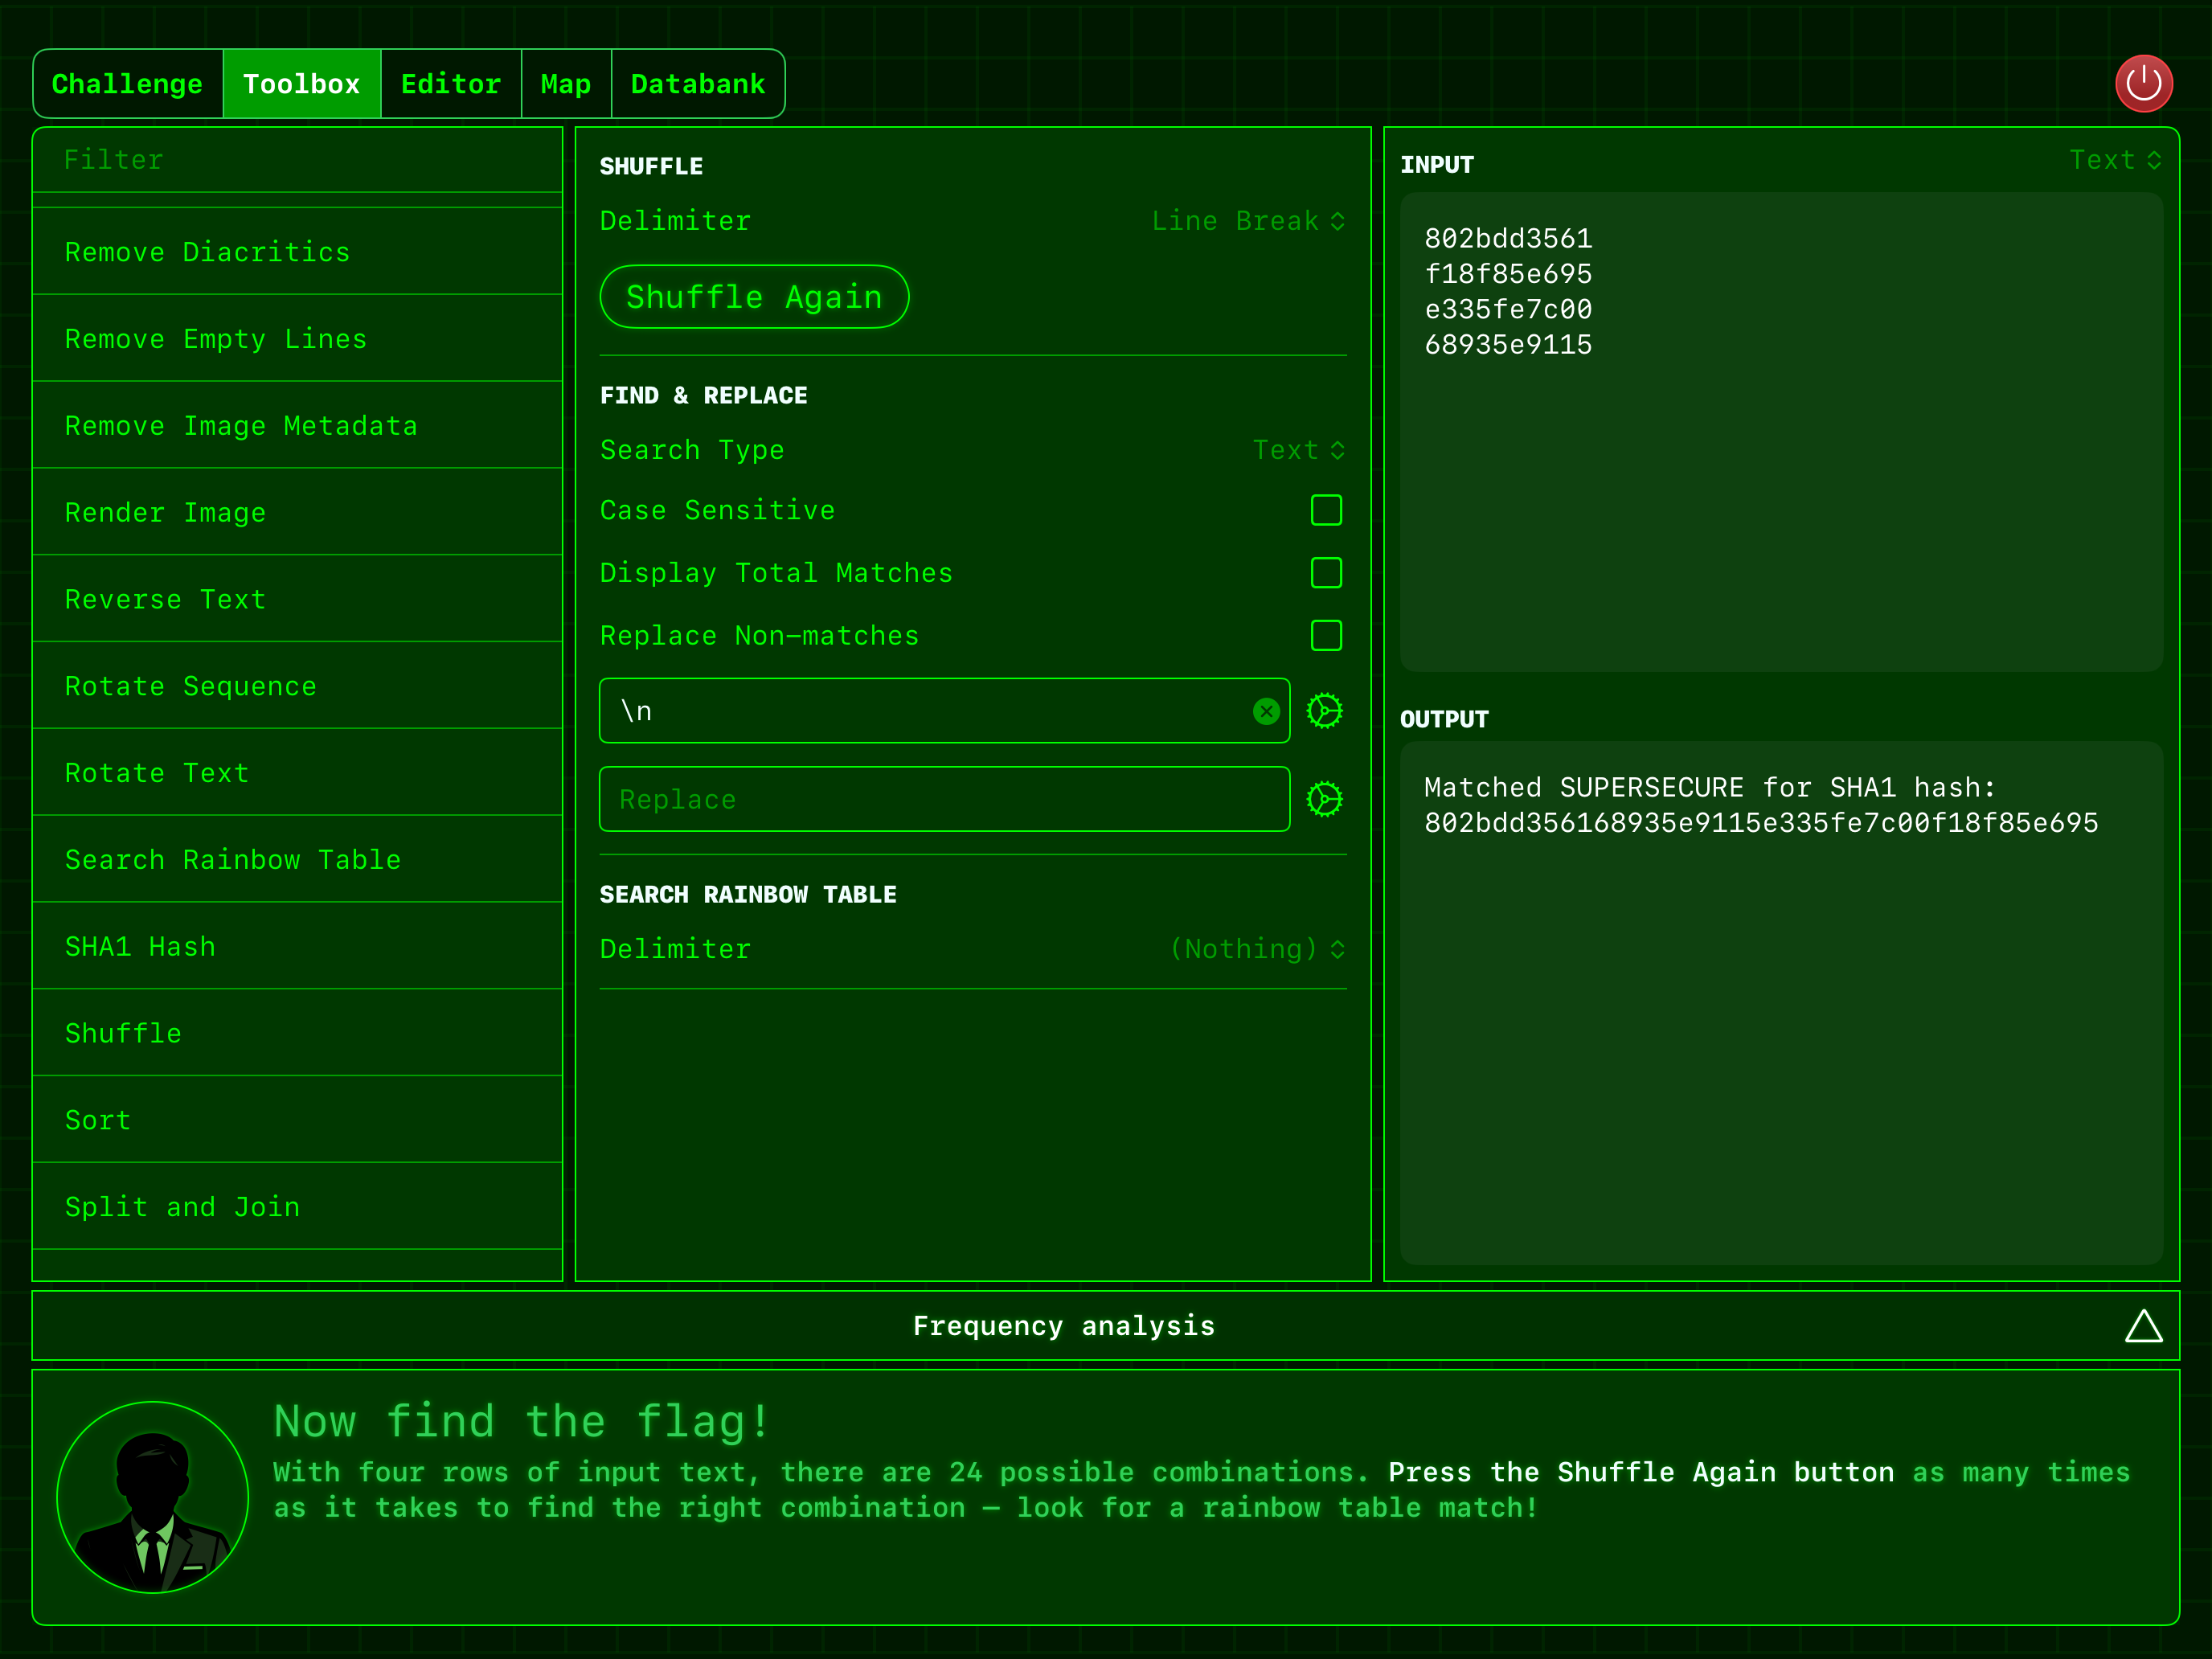
Task: Click the hacker assistant avatar
Action: pos(152,1497)
